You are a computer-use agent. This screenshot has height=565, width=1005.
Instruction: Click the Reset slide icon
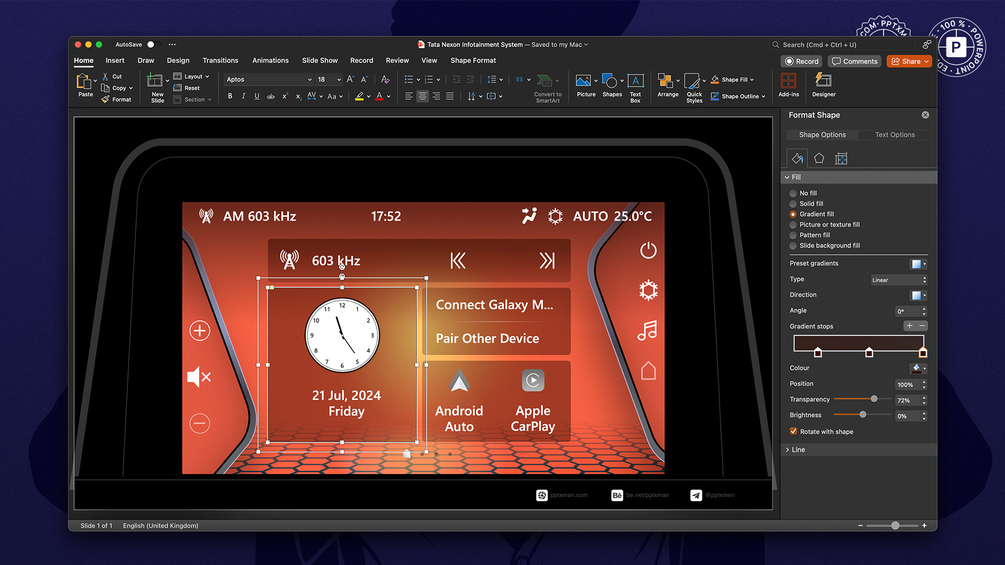[178, 88]
